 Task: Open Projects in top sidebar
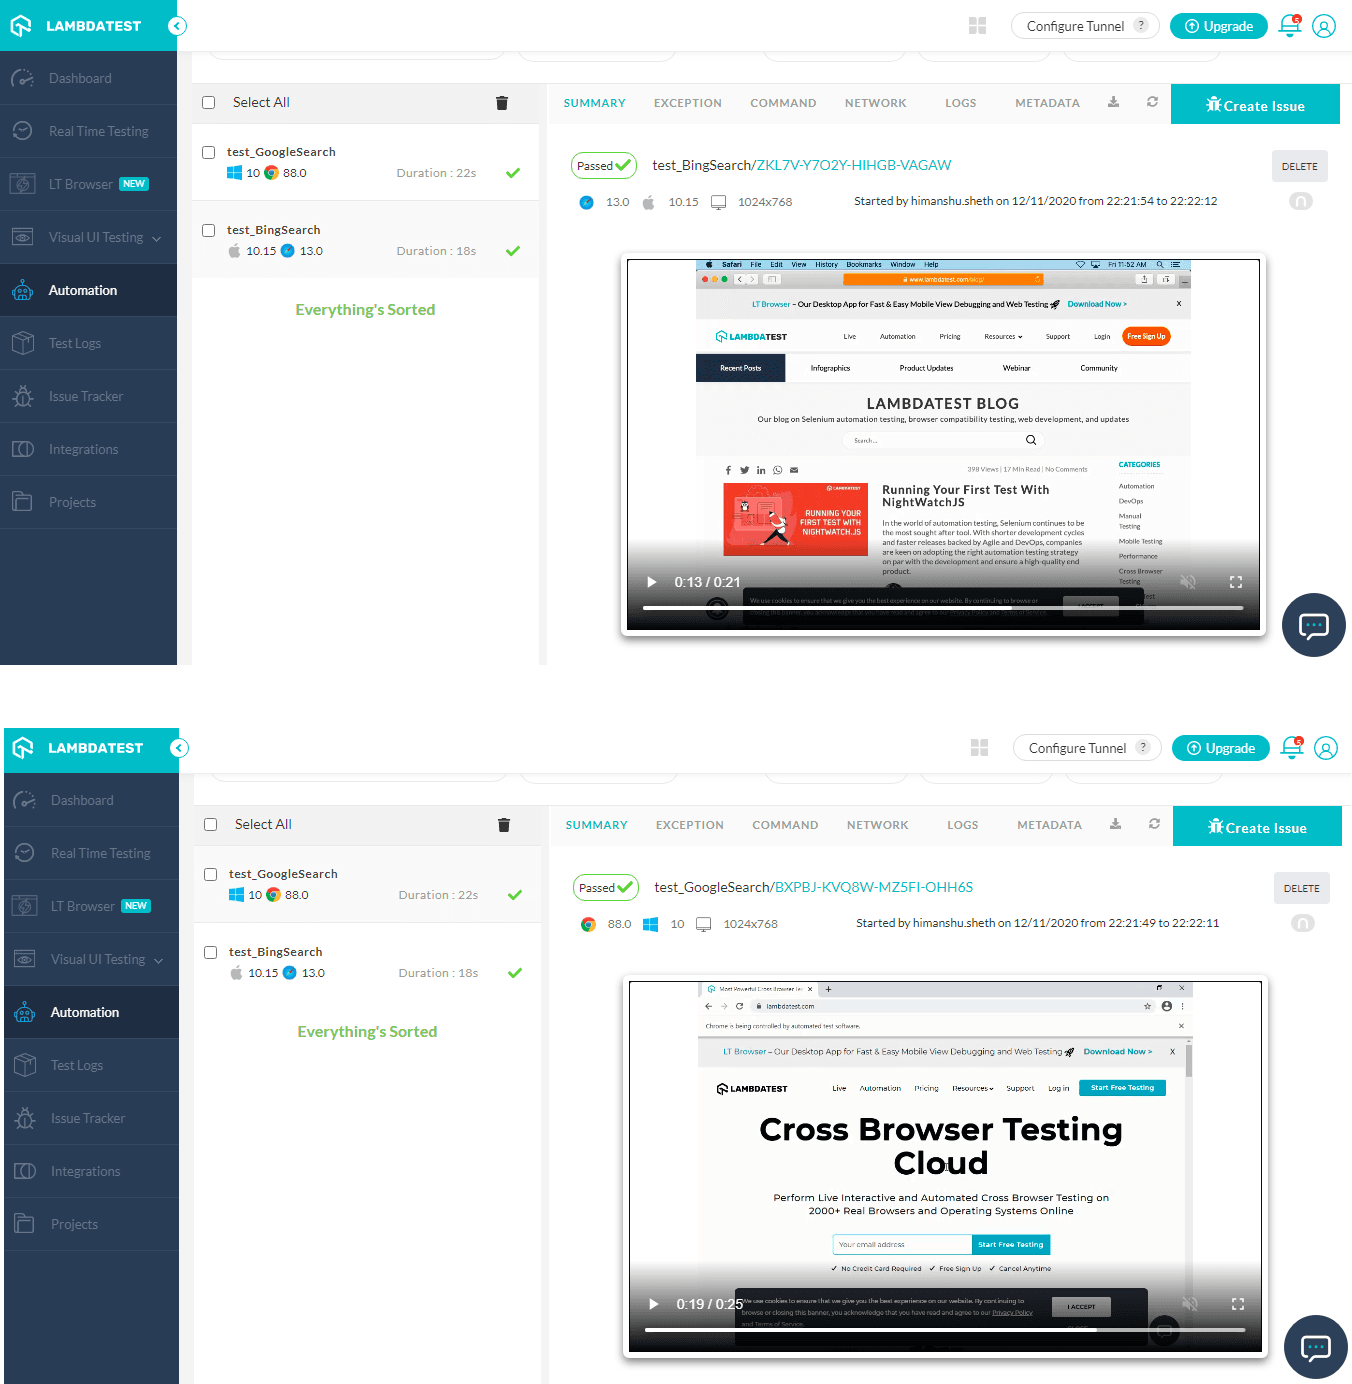pos(88,502)
